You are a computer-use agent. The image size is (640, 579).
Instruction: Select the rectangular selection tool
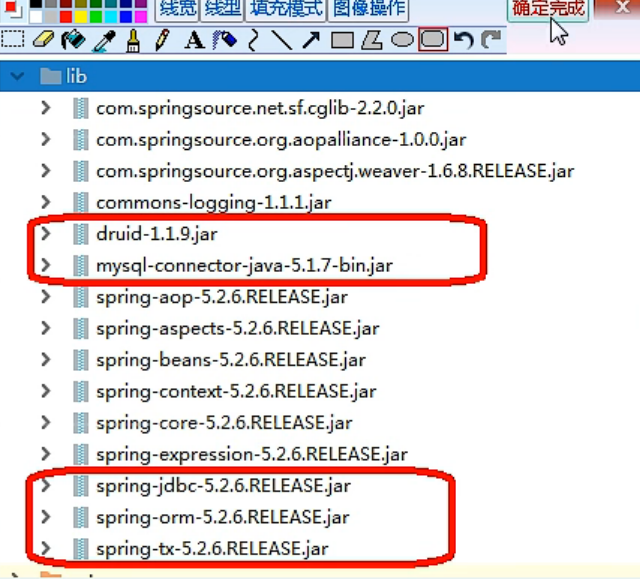[x=13, y=40]
